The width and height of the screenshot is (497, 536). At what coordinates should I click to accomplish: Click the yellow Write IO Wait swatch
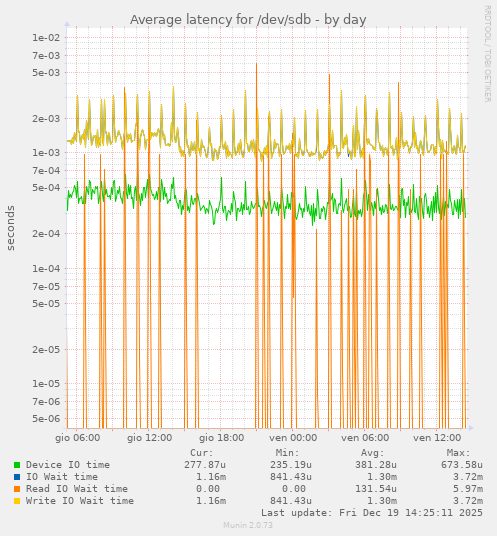17,501
